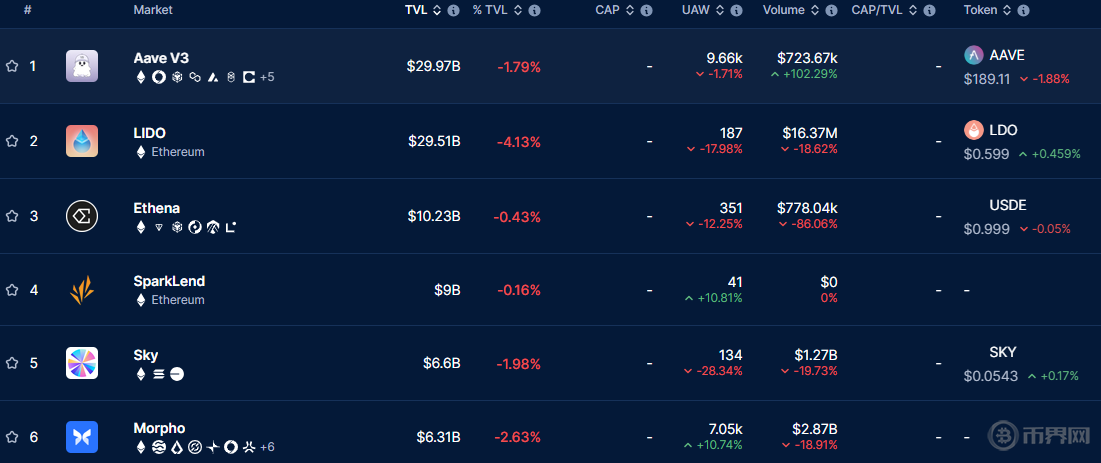Viewport: 1101px width, 463px height.
Task: Click the AAVE token price
Action: click(x=987, y=79)
